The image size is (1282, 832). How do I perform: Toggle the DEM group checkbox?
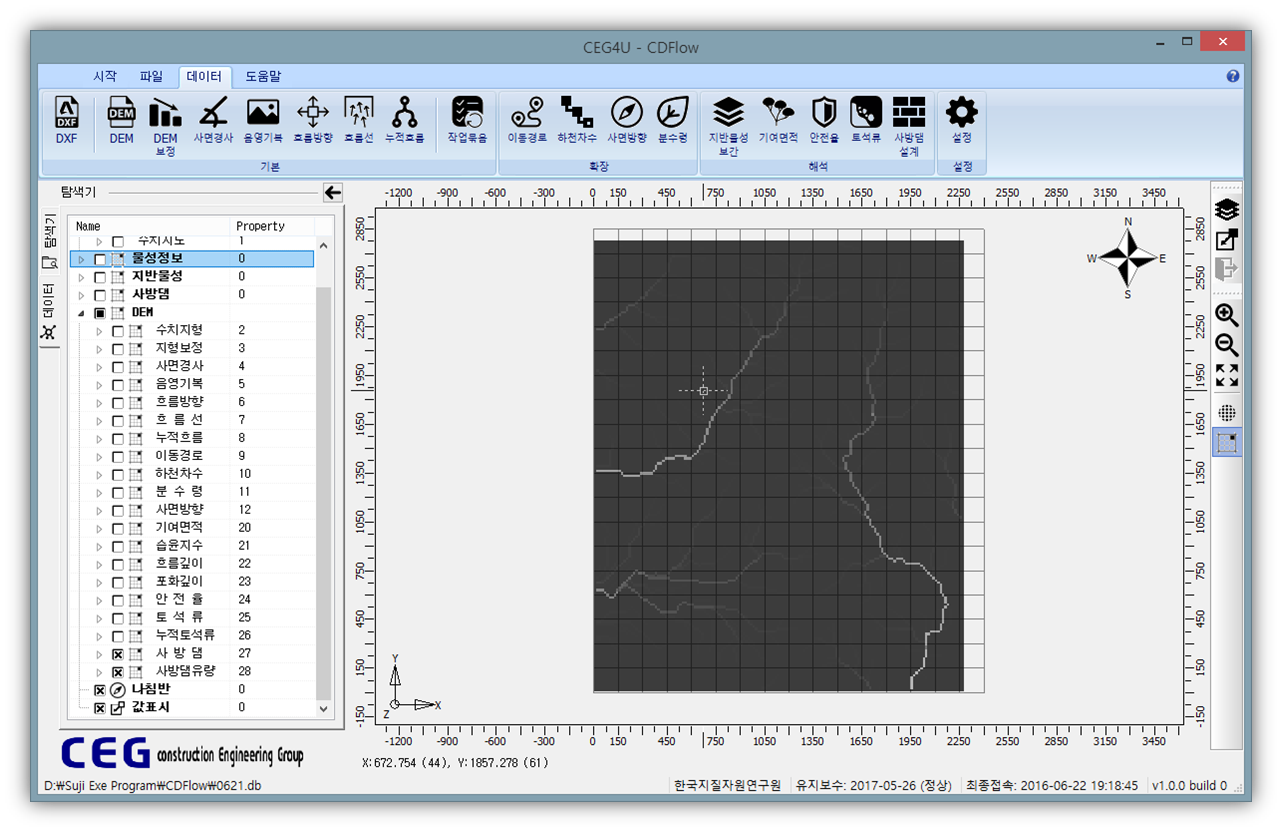100,313
